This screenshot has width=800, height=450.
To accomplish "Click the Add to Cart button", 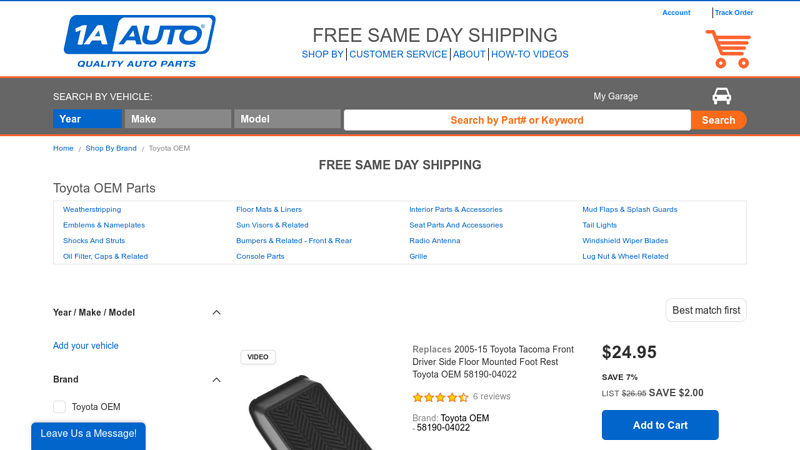I will (660, 425).
